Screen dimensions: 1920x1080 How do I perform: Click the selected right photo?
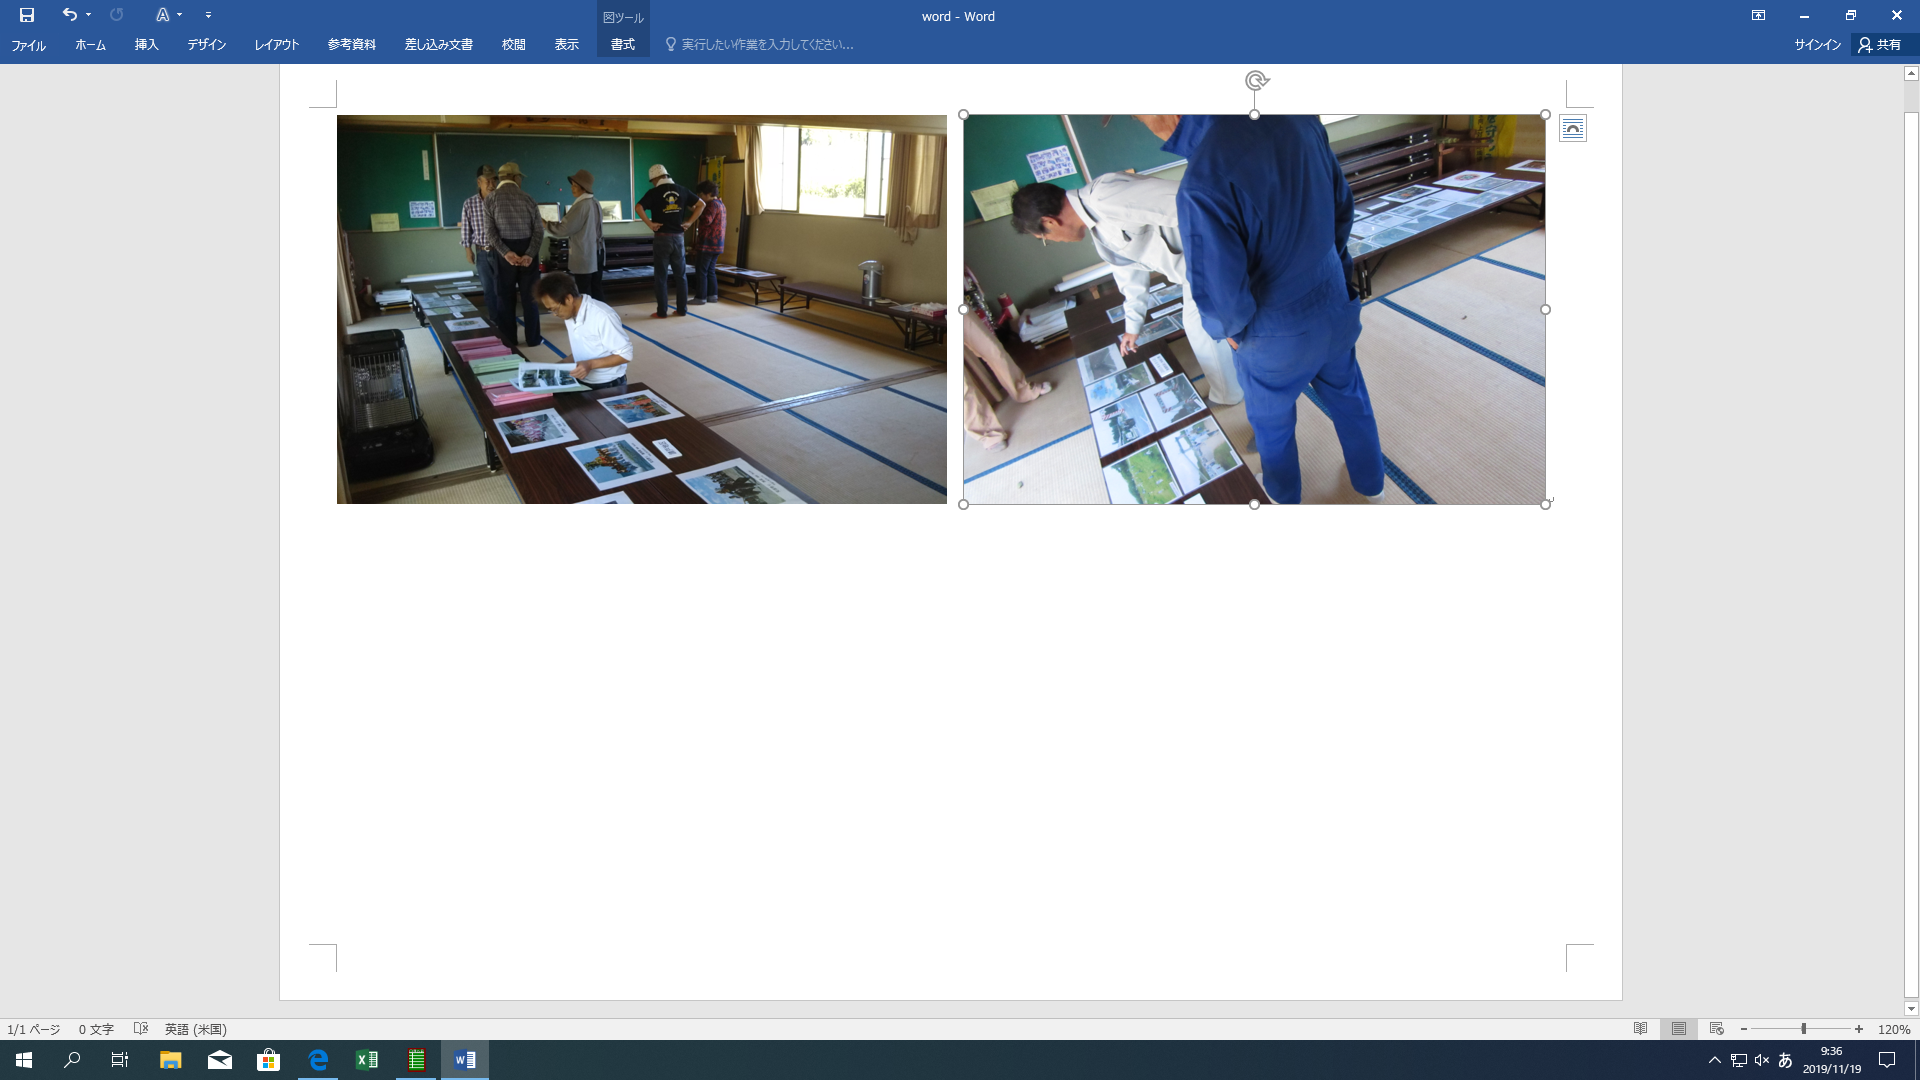pos(1254,309)
